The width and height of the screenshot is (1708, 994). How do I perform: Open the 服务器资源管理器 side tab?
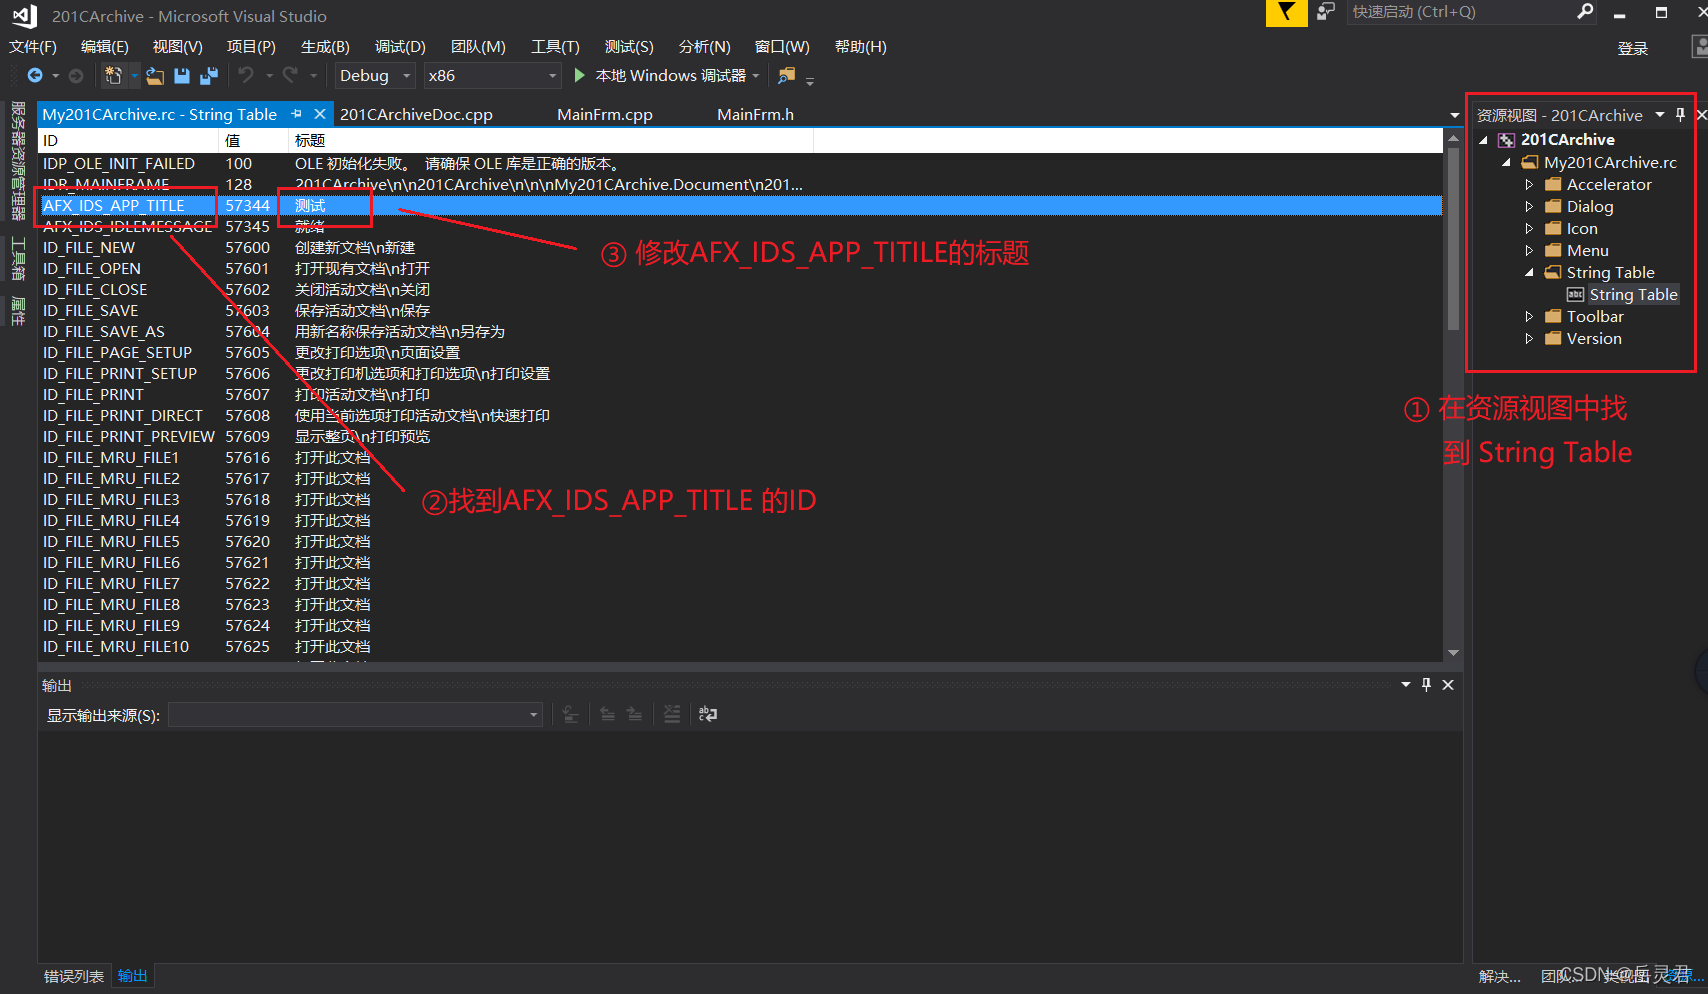(18, 160)
